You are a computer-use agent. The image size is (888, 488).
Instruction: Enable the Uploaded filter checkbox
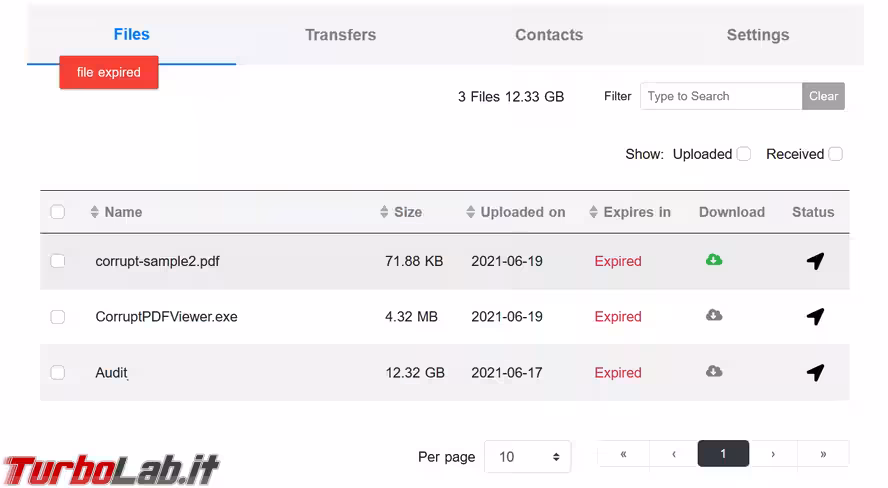tap(743, 154)
